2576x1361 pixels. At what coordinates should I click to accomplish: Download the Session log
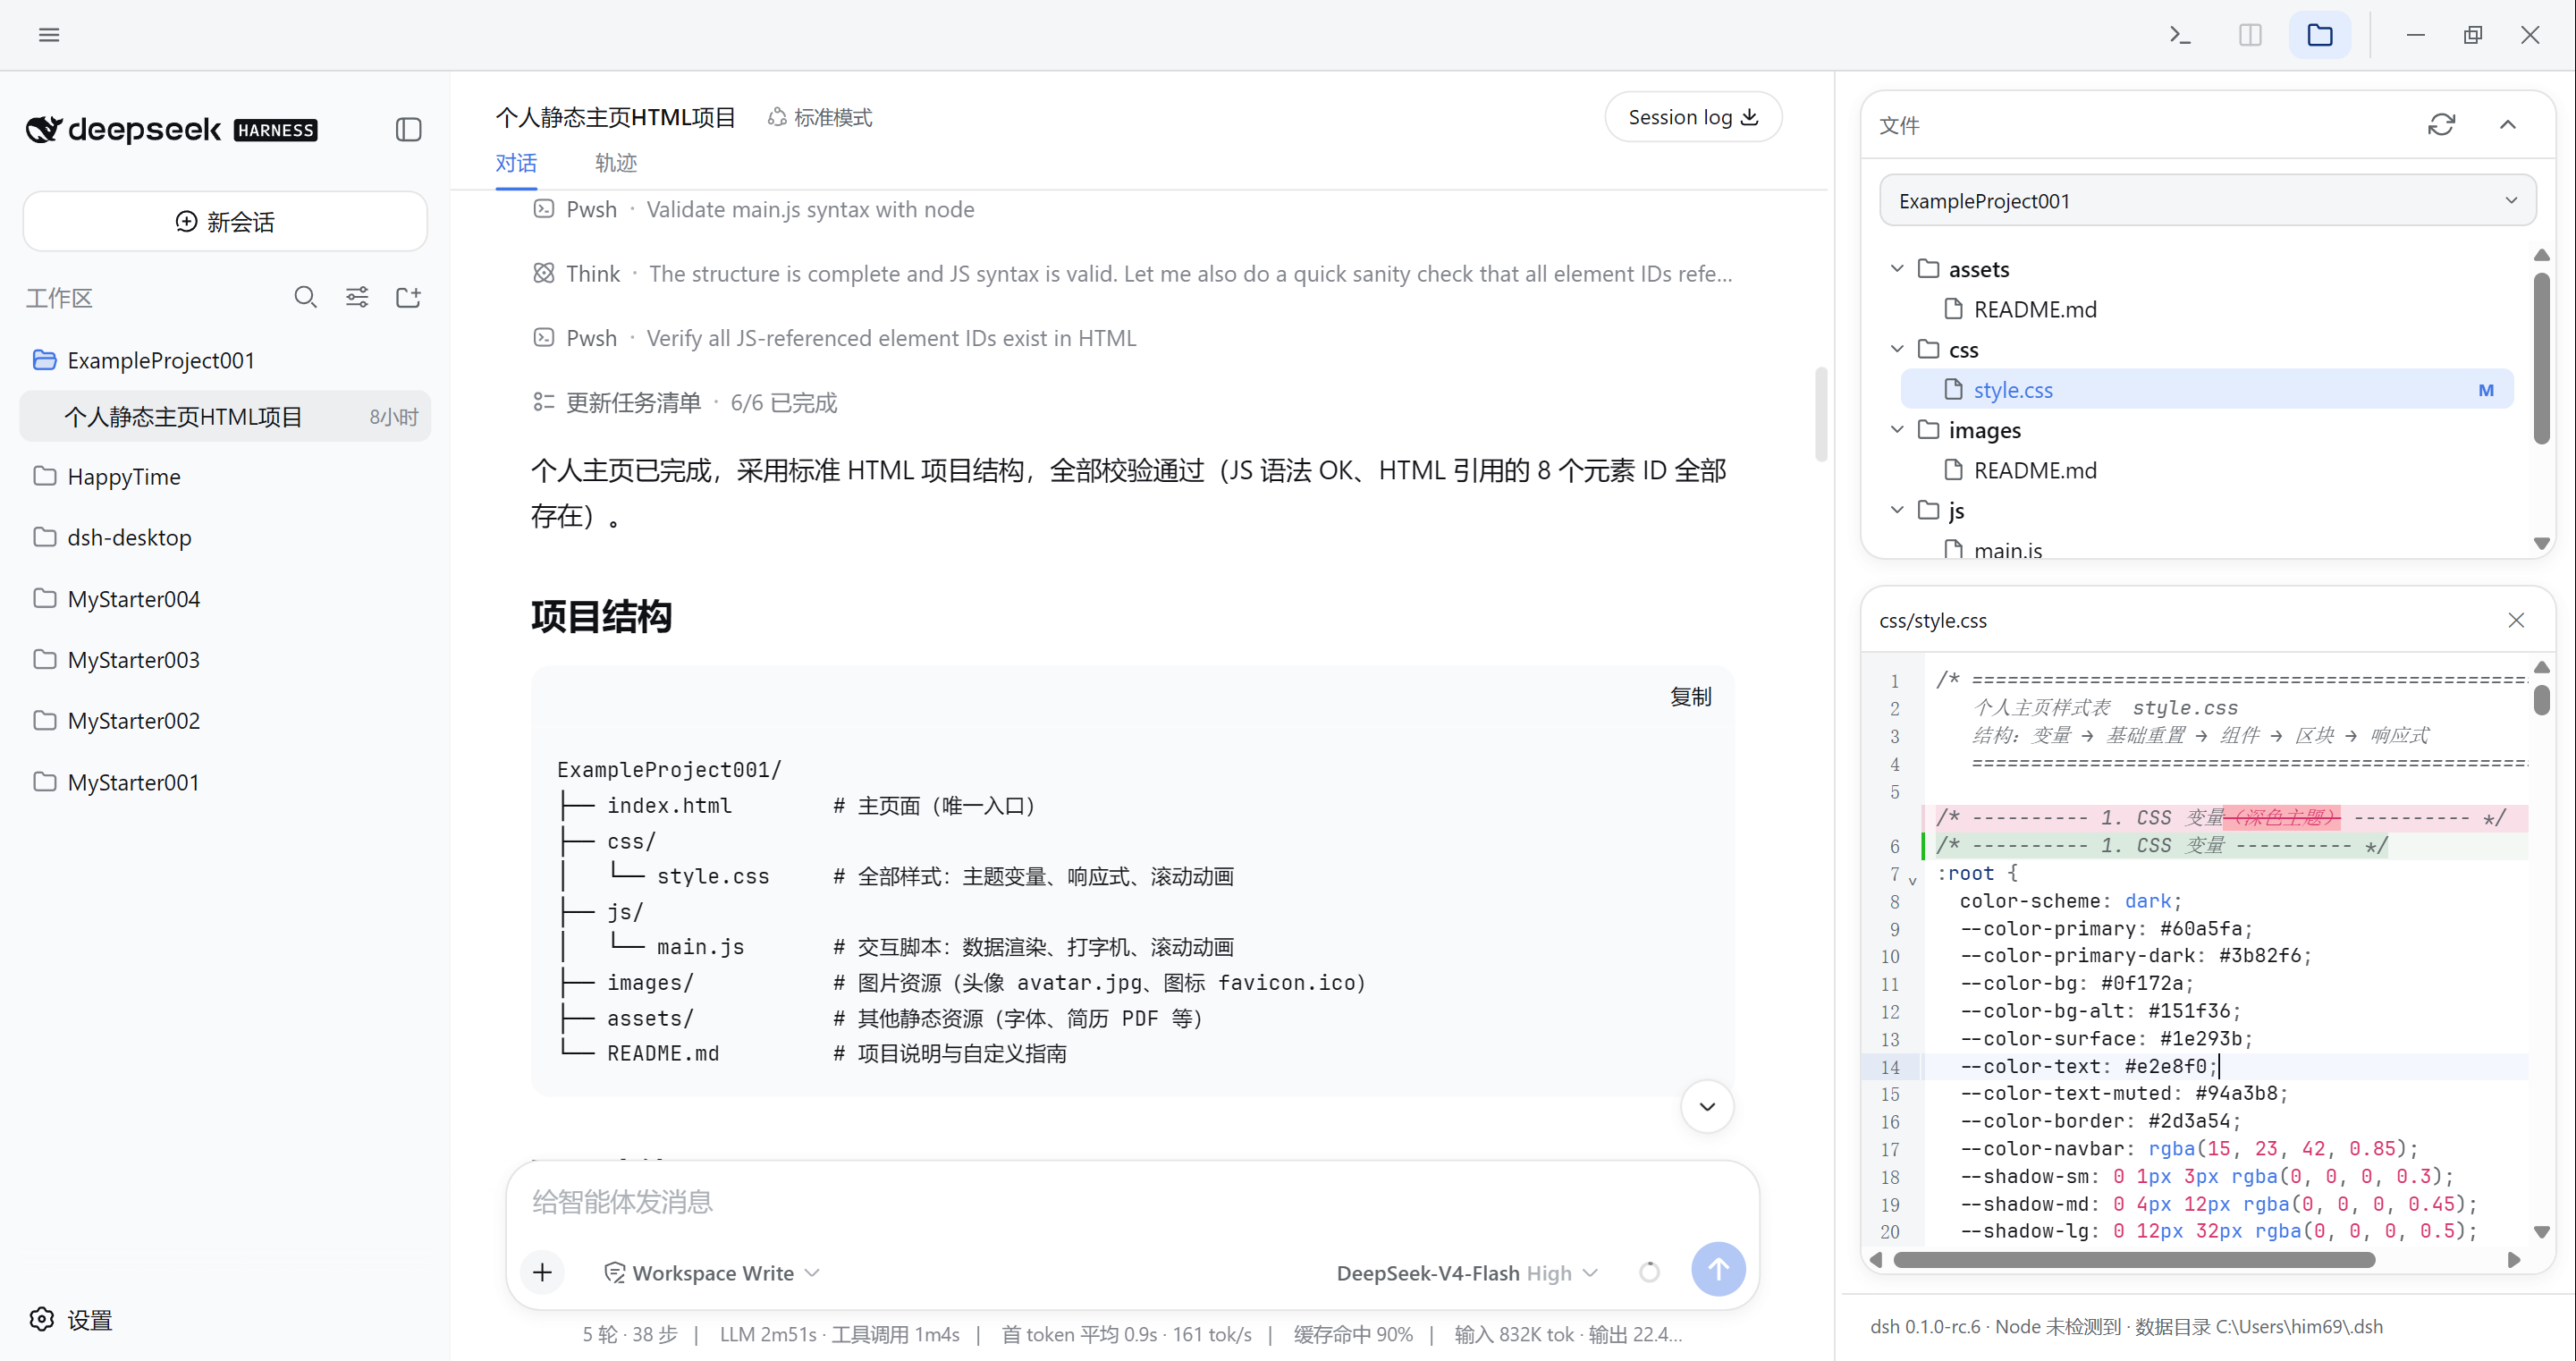(x=1693, y=117)
